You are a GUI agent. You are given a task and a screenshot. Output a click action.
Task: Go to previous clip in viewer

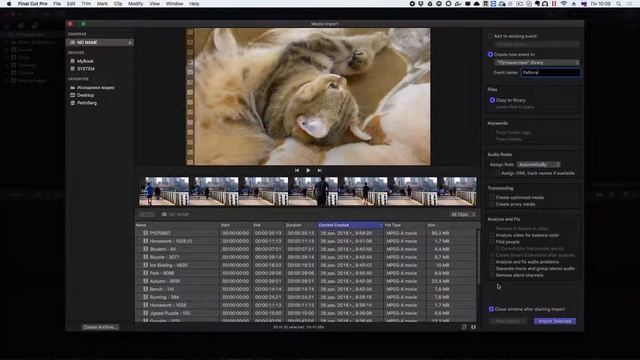pos(297,170)
